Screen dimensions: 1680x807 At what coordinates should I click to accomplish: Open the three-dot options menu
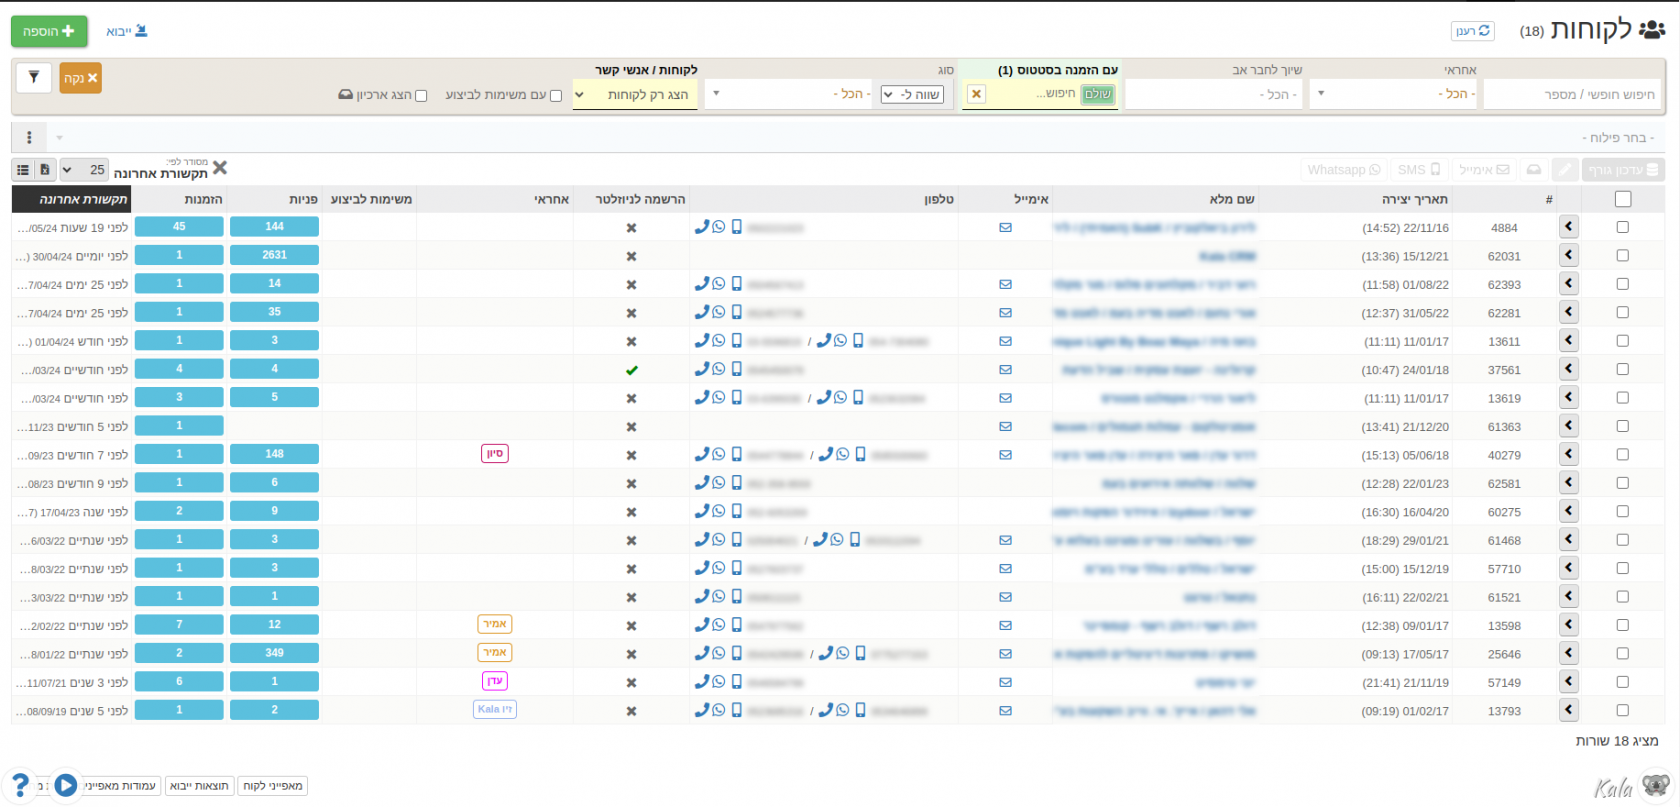click(x=29, y=137)
